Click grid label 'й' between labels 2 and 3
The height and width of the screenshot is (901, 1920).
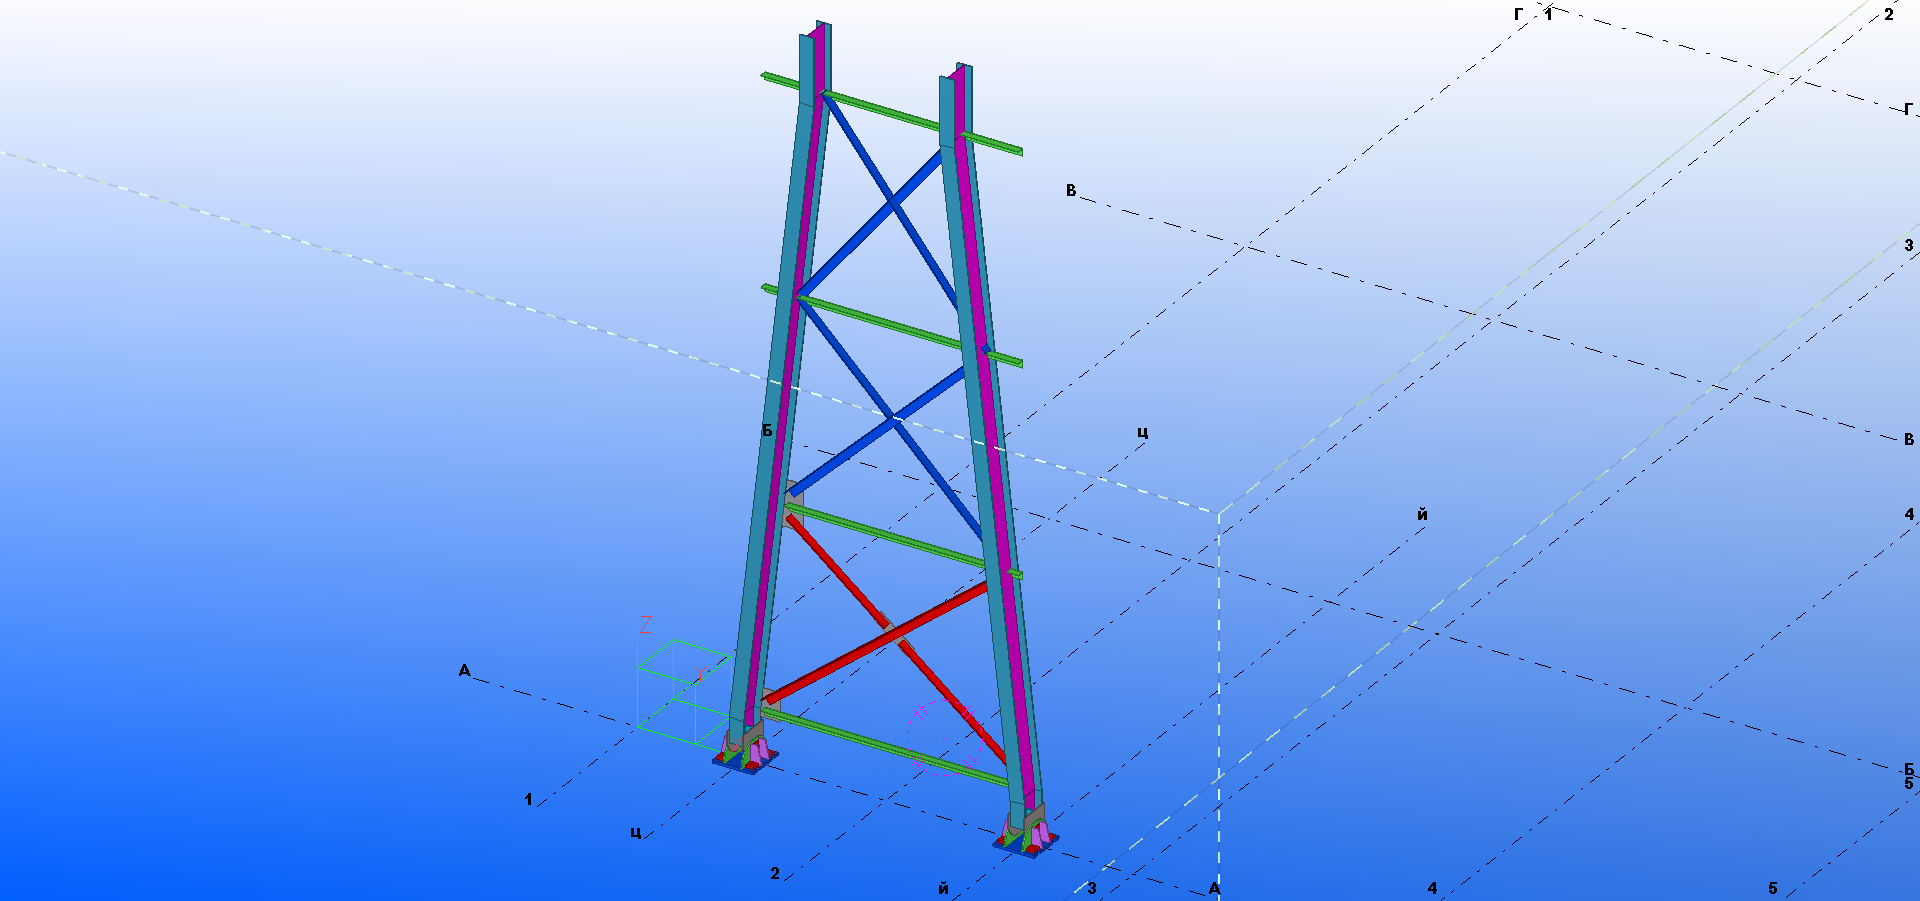click(943, 888)
